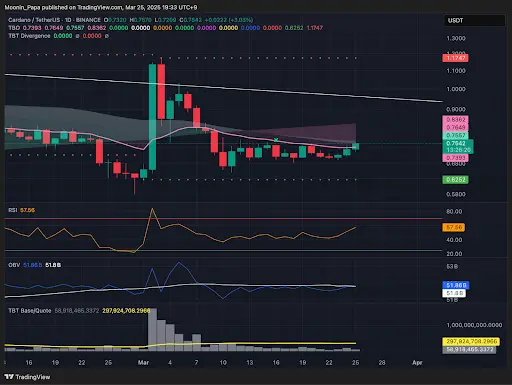Select the TBO indicator legend label
Screen dimensions: 512x385
pyautogui.click(x=14, y=28)
